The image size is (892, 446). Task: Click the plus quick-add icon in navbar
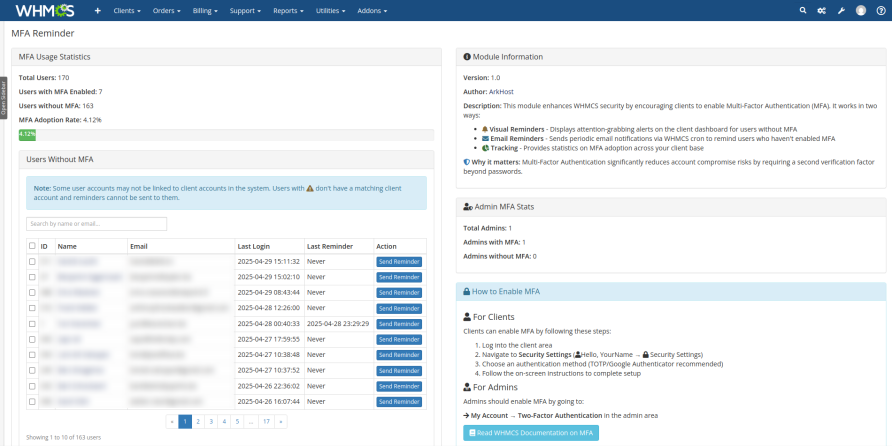point(98,10)
